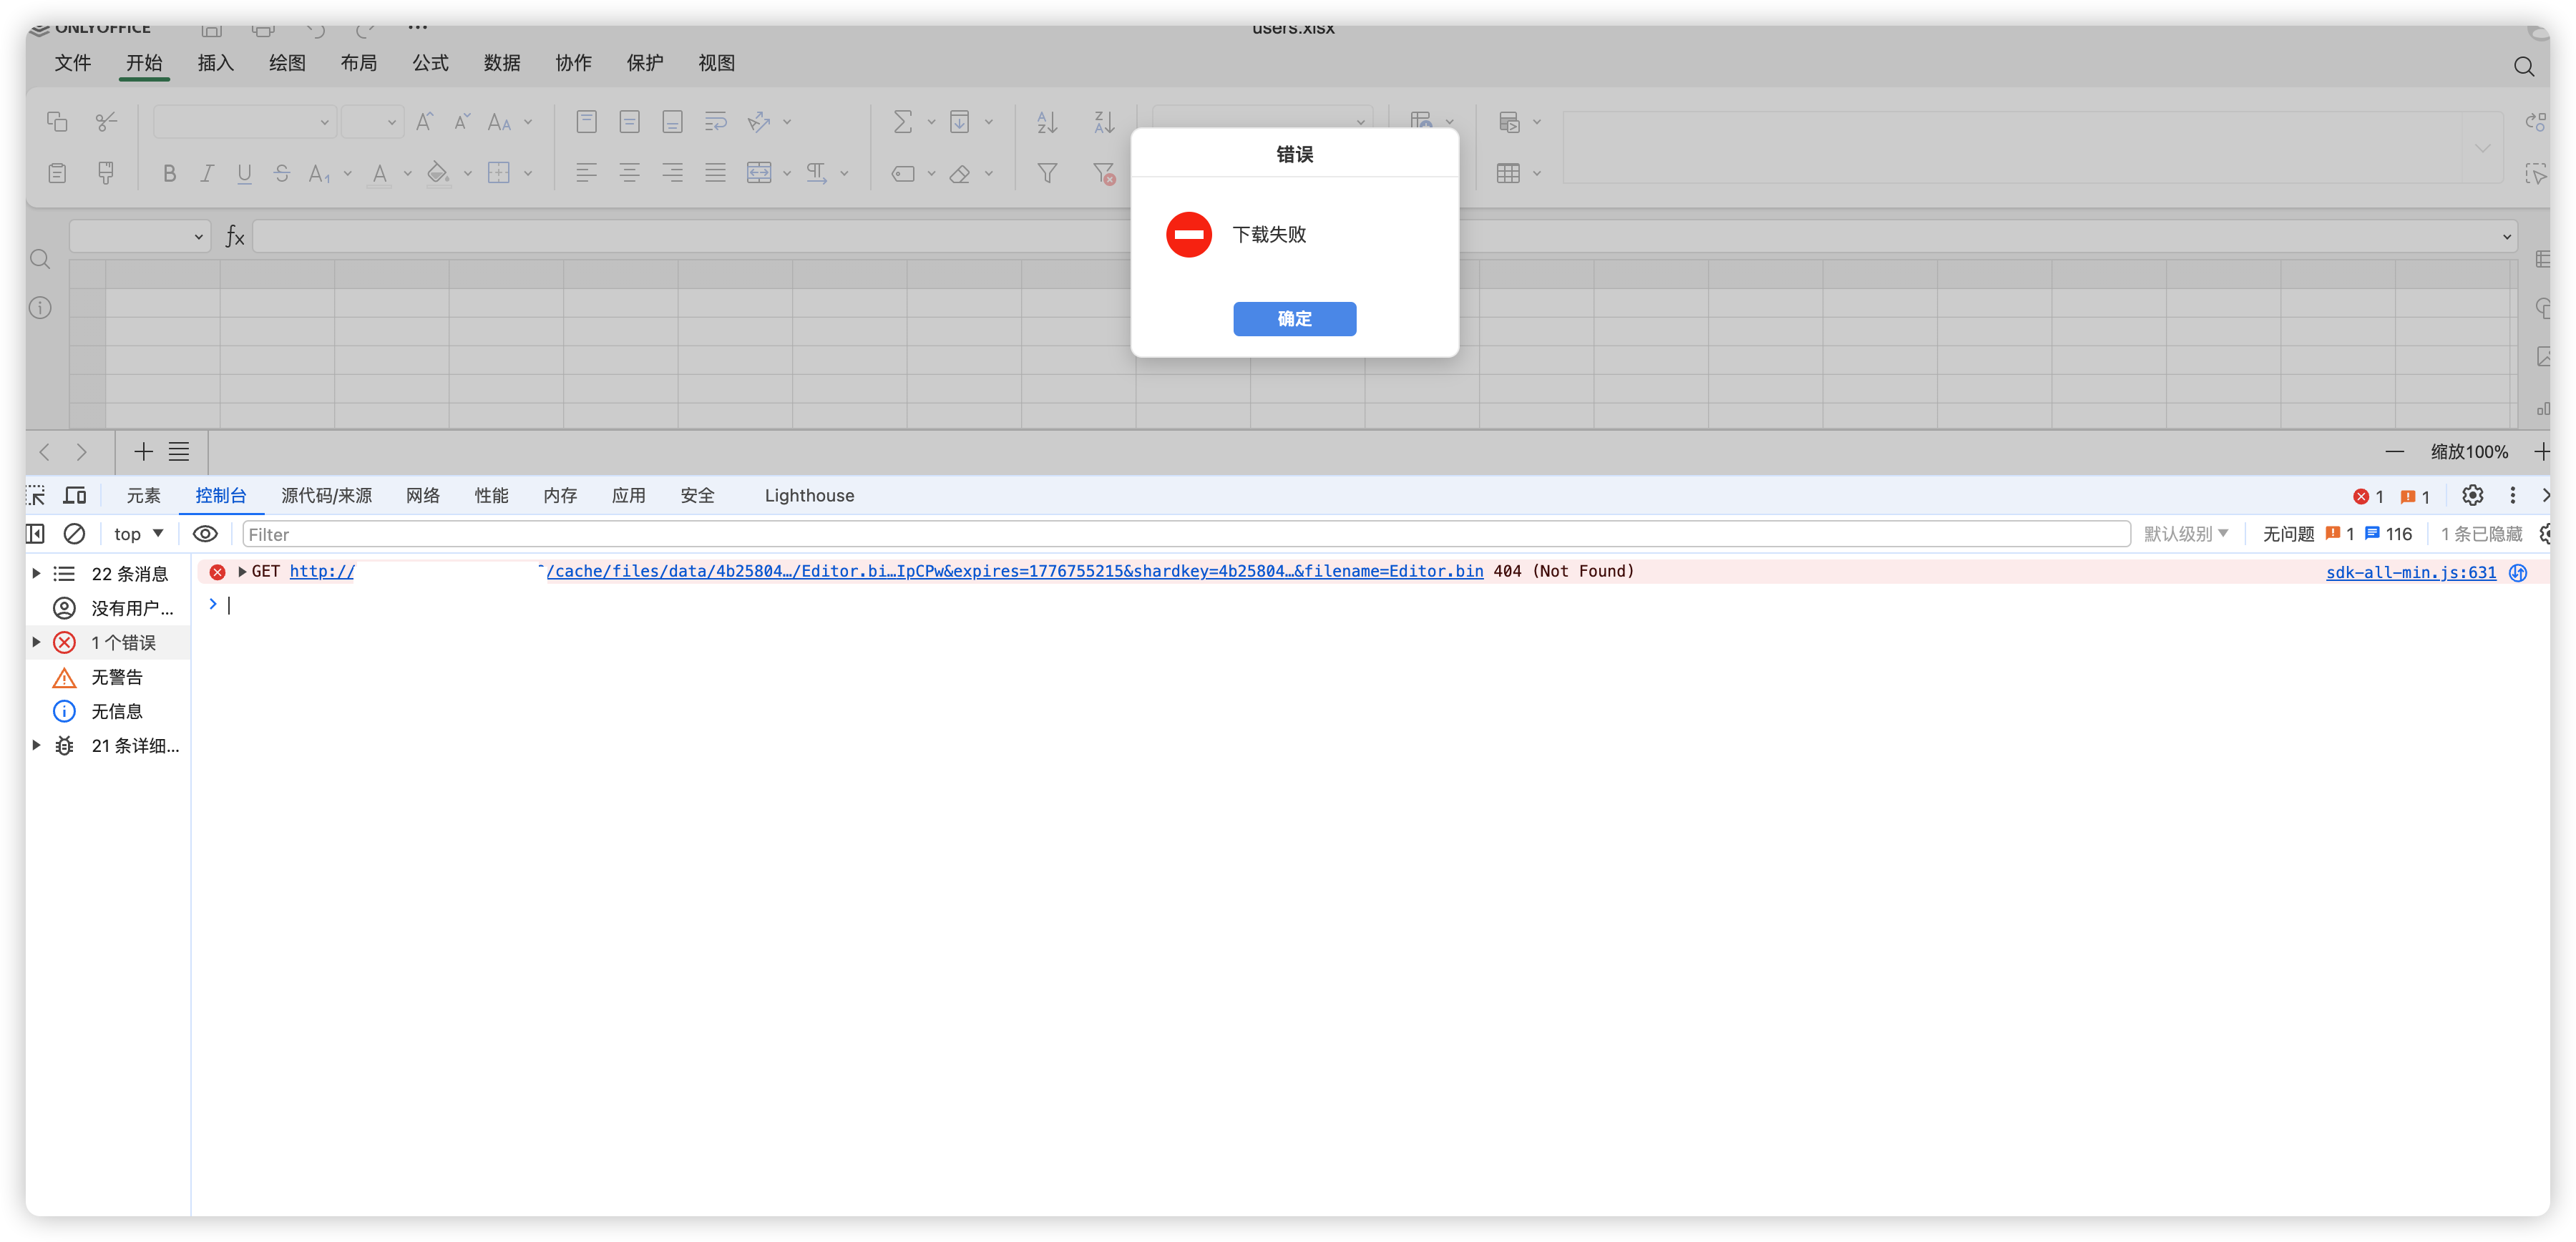This screenshot has width=2576, height=1242.
Task: Open the 默认级别 log level dropdown
Action: tap(2185, 534)
